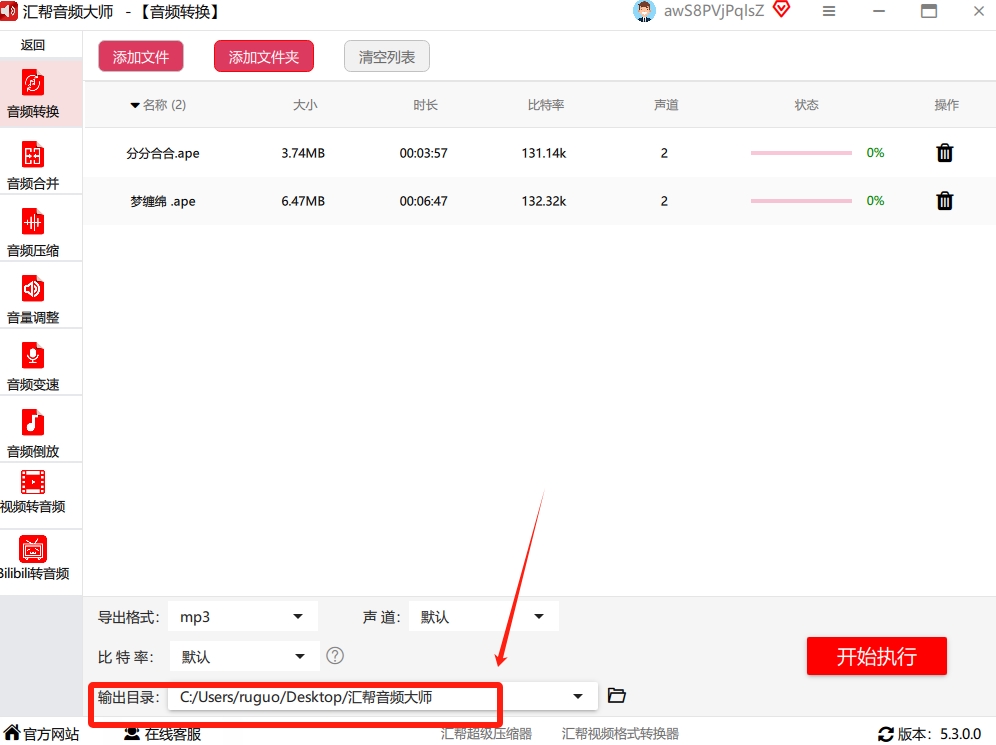Click the 官方网站 home icon

coord(11,732)
